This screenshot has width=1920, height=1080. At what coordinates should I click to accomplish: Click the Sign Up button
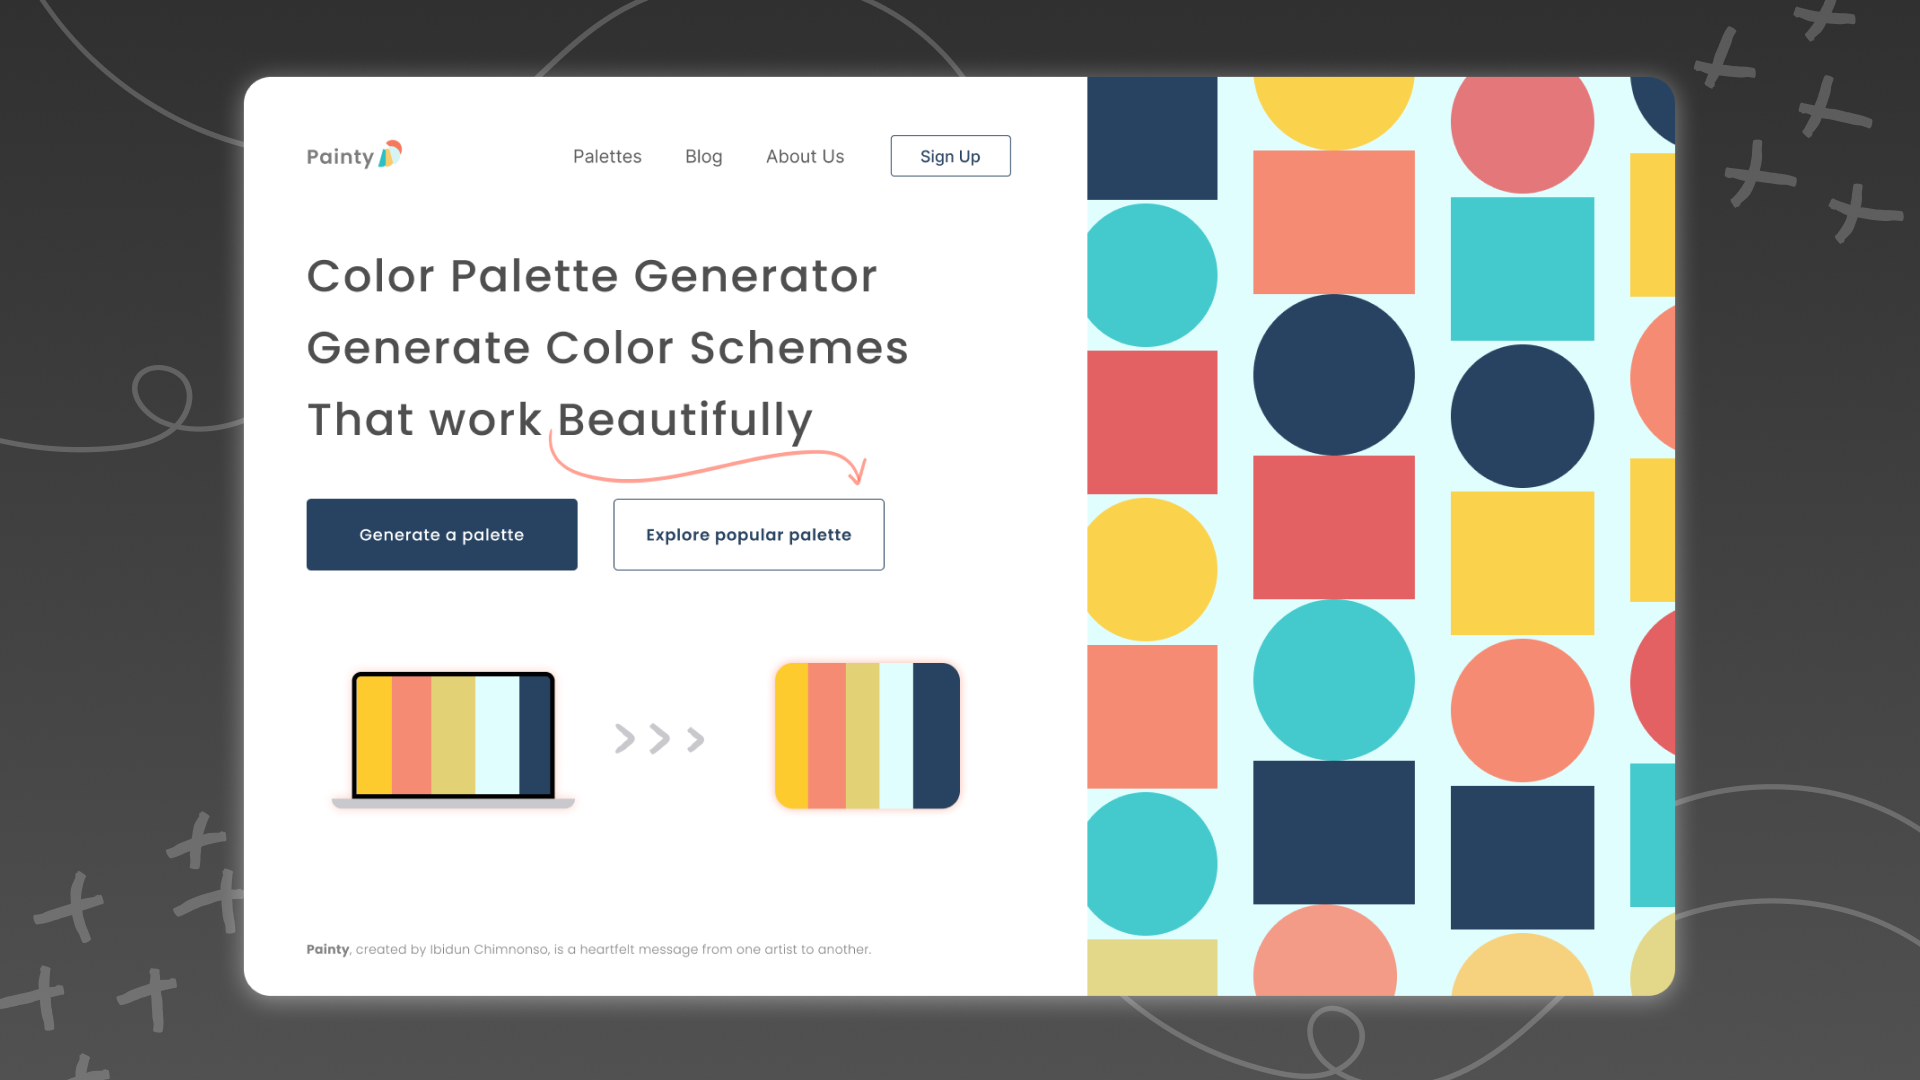tap(949, 156)
